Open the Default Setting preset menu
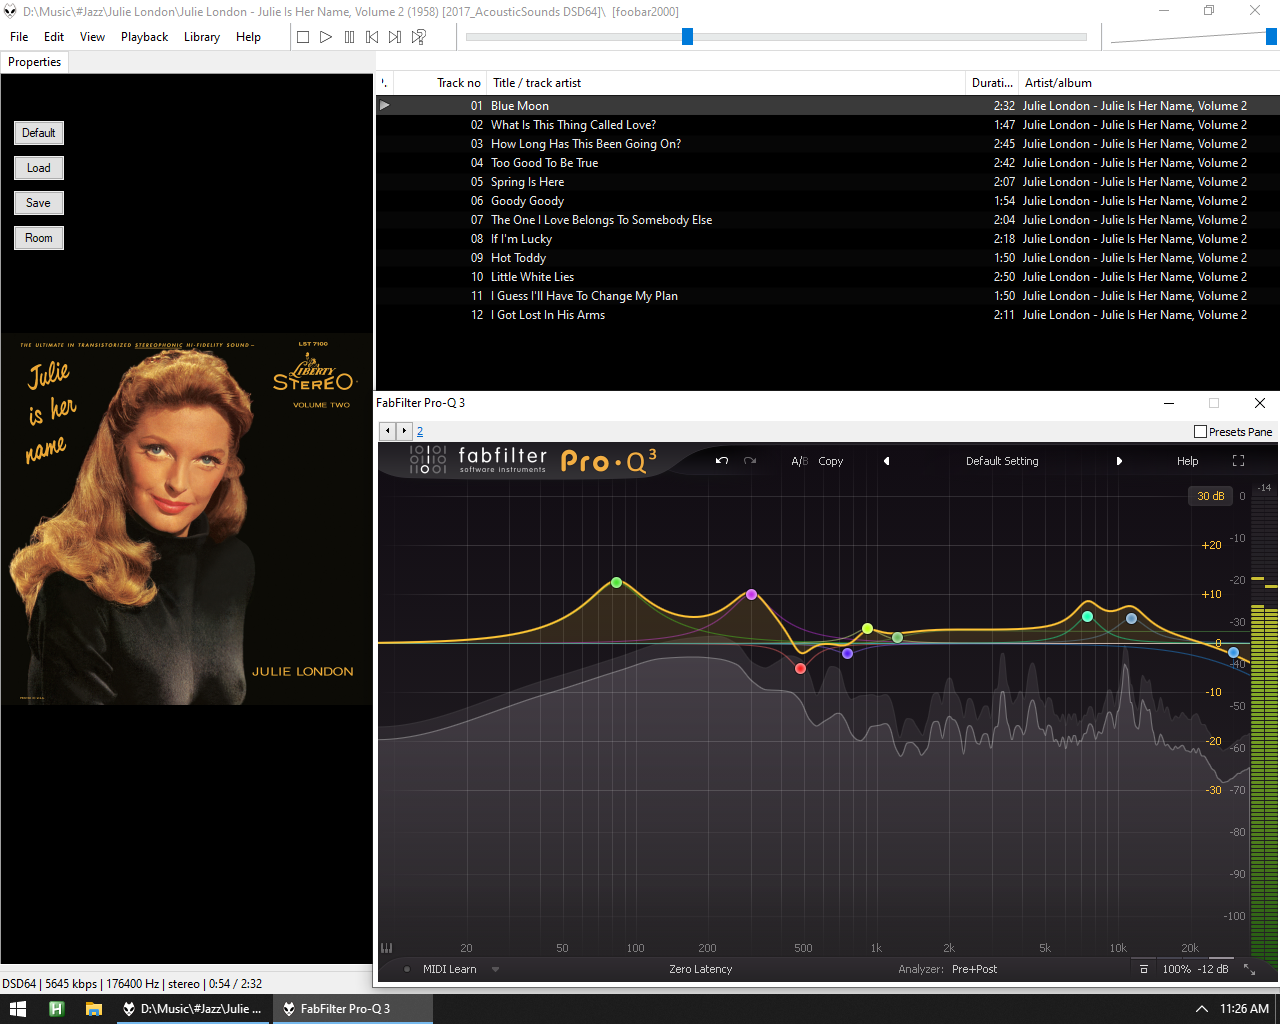The image size is (1280, 1024). click(1002, 461)
